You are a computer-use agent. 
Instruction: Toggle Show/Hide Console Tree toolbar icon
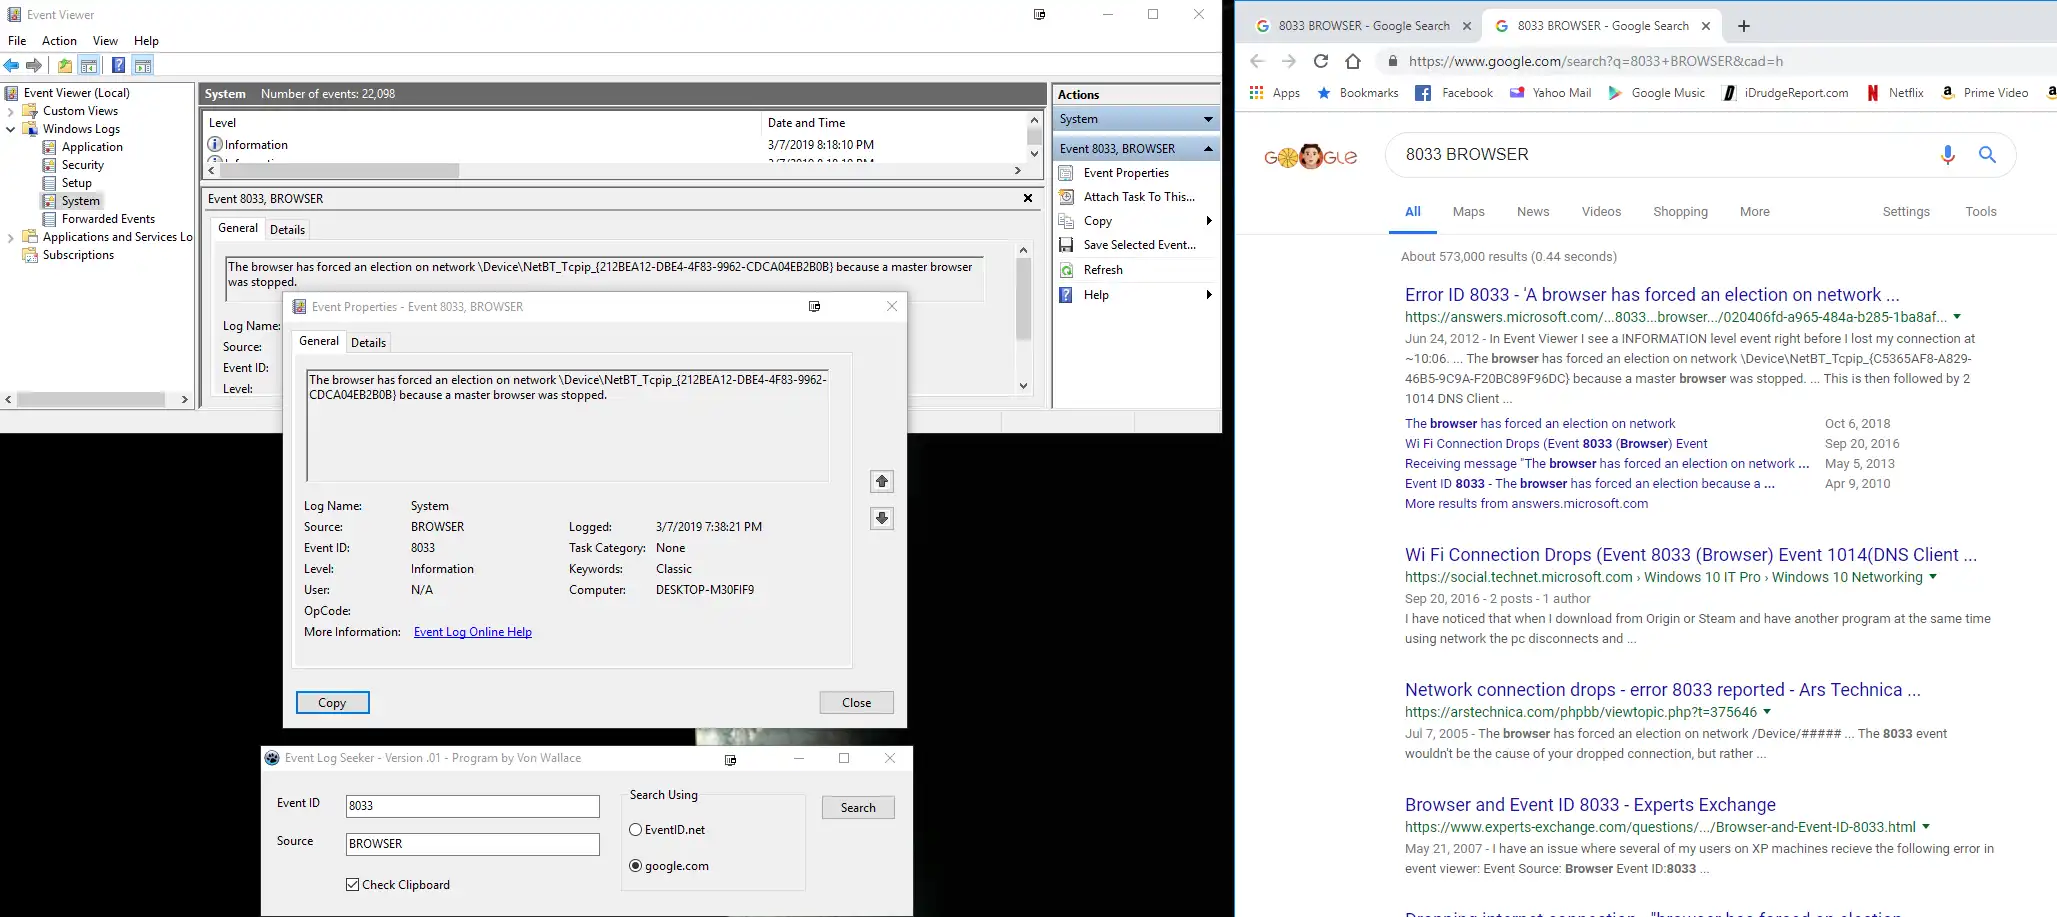[89, 66]
